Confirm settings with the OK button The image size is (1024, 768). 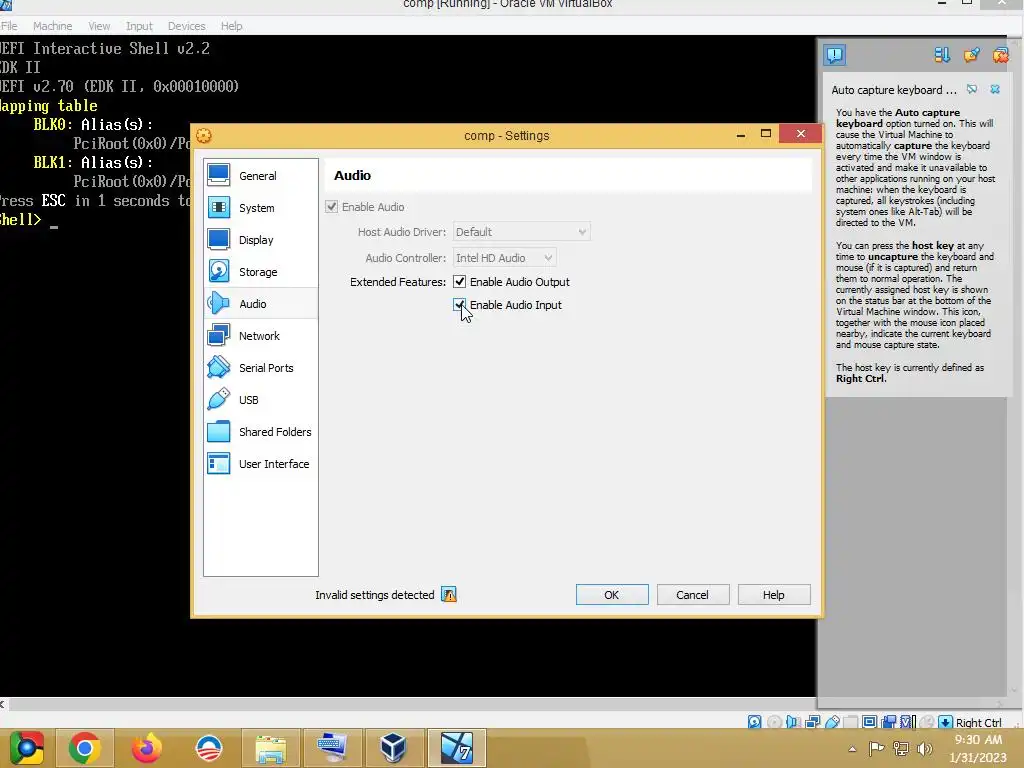coord(612,595)
